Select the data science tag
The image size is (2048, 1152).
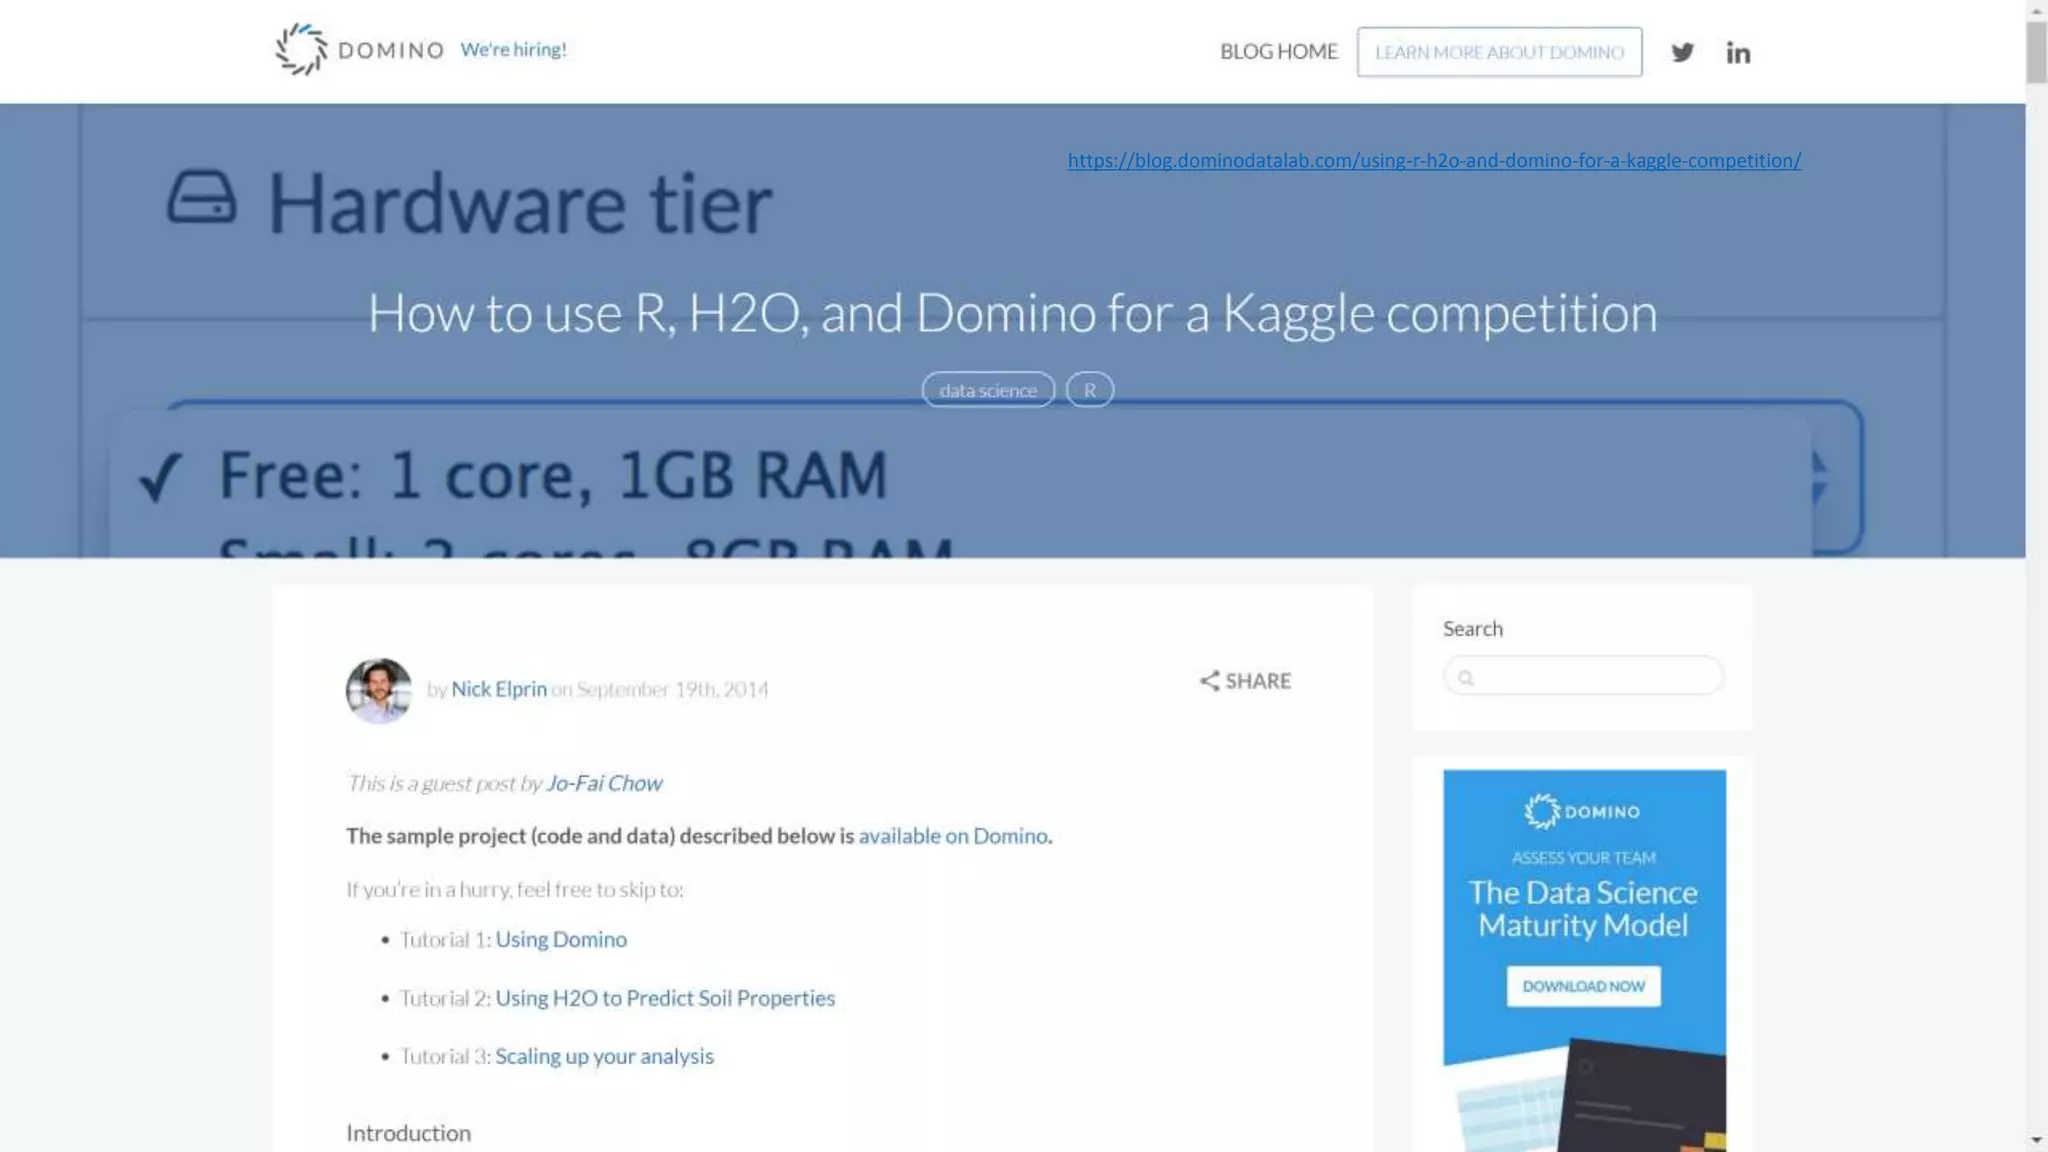pos(988,390)
